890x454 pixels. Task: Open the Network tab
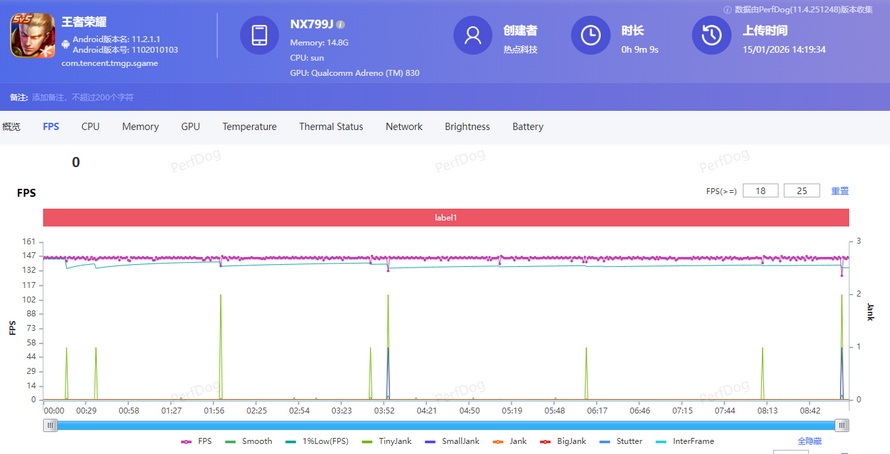404,127
